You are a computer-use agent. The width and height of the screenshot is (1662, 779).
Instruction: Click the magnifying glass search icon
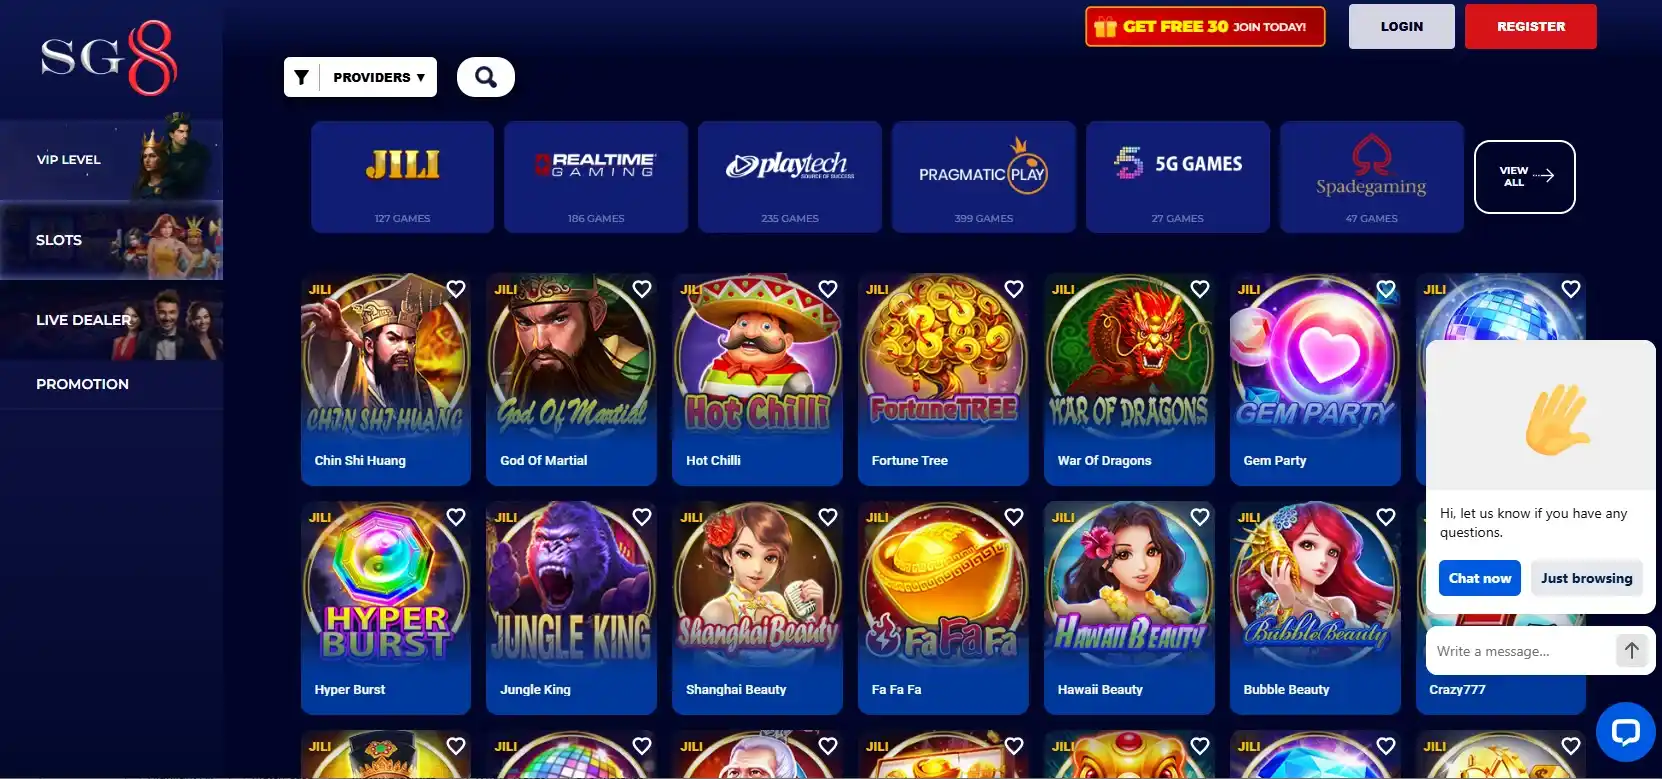pyautogui.click(x=486, y=77)
